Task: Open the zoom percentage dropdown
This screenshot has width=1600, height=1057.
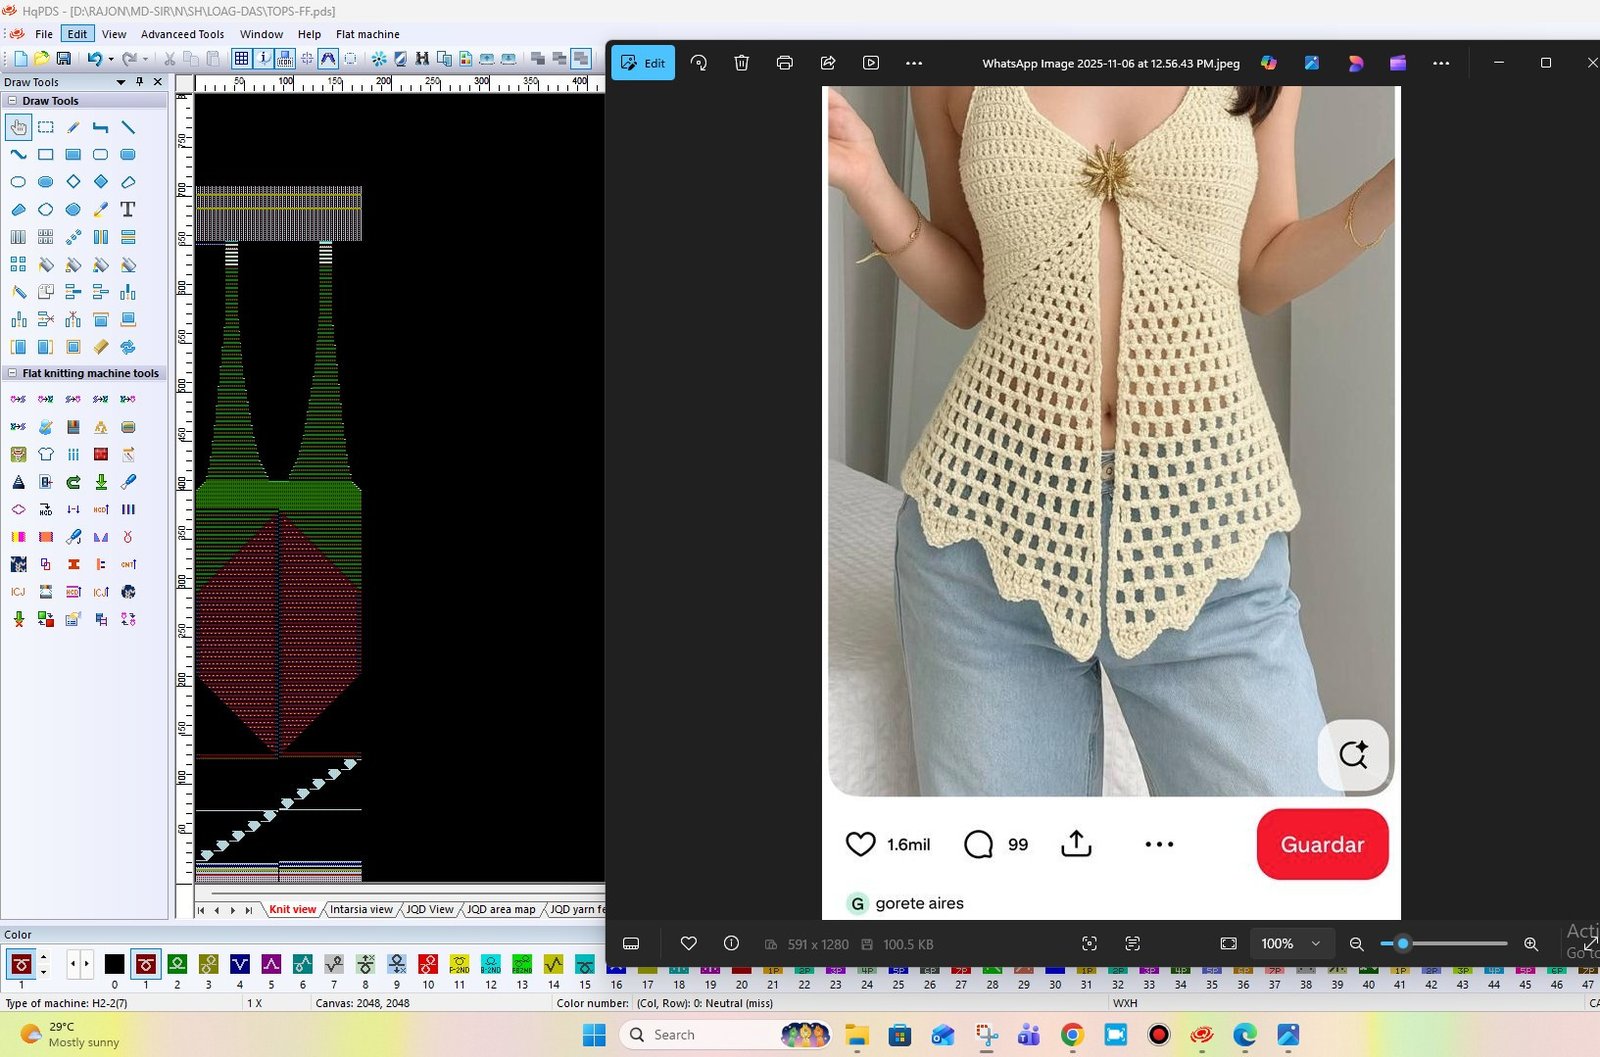Action: 1315,943
